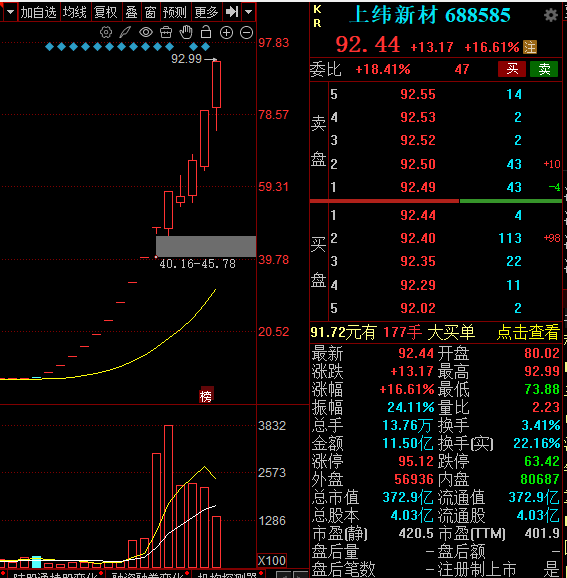Select sell level 1 price 92.49
The height and width of the screenshot is (578, 567).
[418, 187]
